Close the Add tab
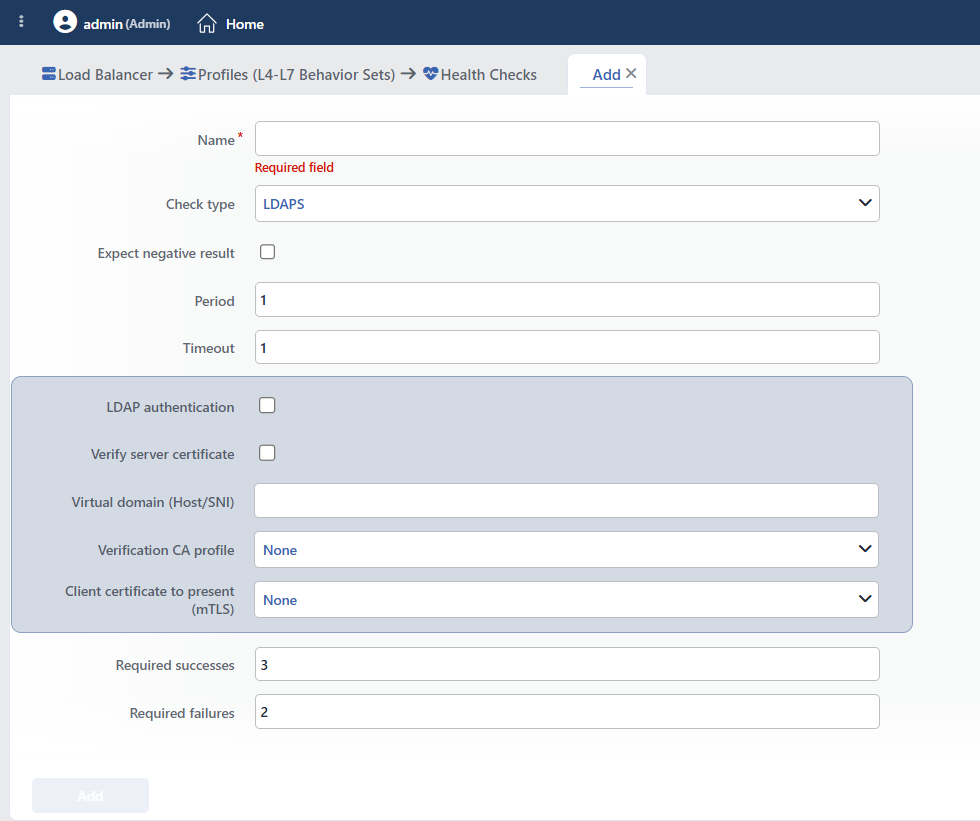Screen dimensions: 980x821 coord(631,73)
